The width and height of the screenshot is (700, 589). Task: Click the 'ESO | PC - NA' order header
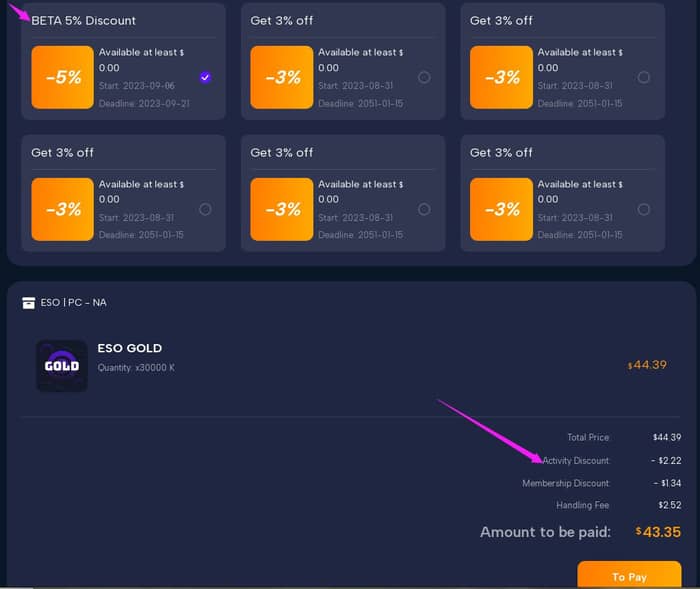coord(73,302)
